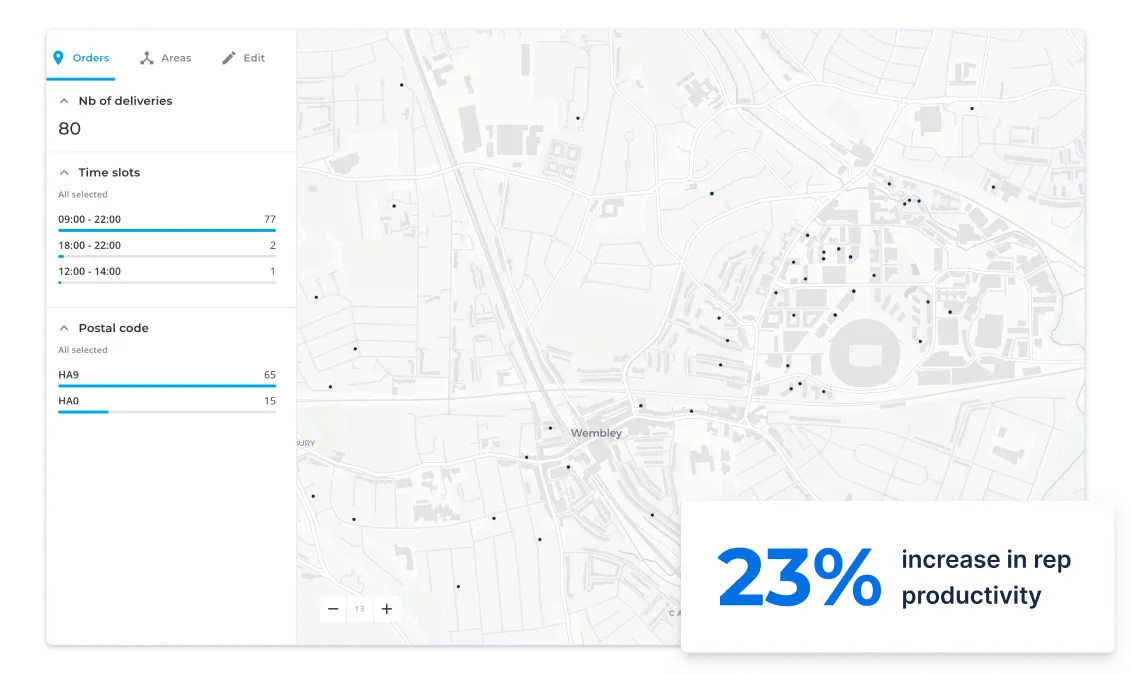Click the HA0 postal code progress bar
Viewport: 1131px width, 675px height.
166,412
